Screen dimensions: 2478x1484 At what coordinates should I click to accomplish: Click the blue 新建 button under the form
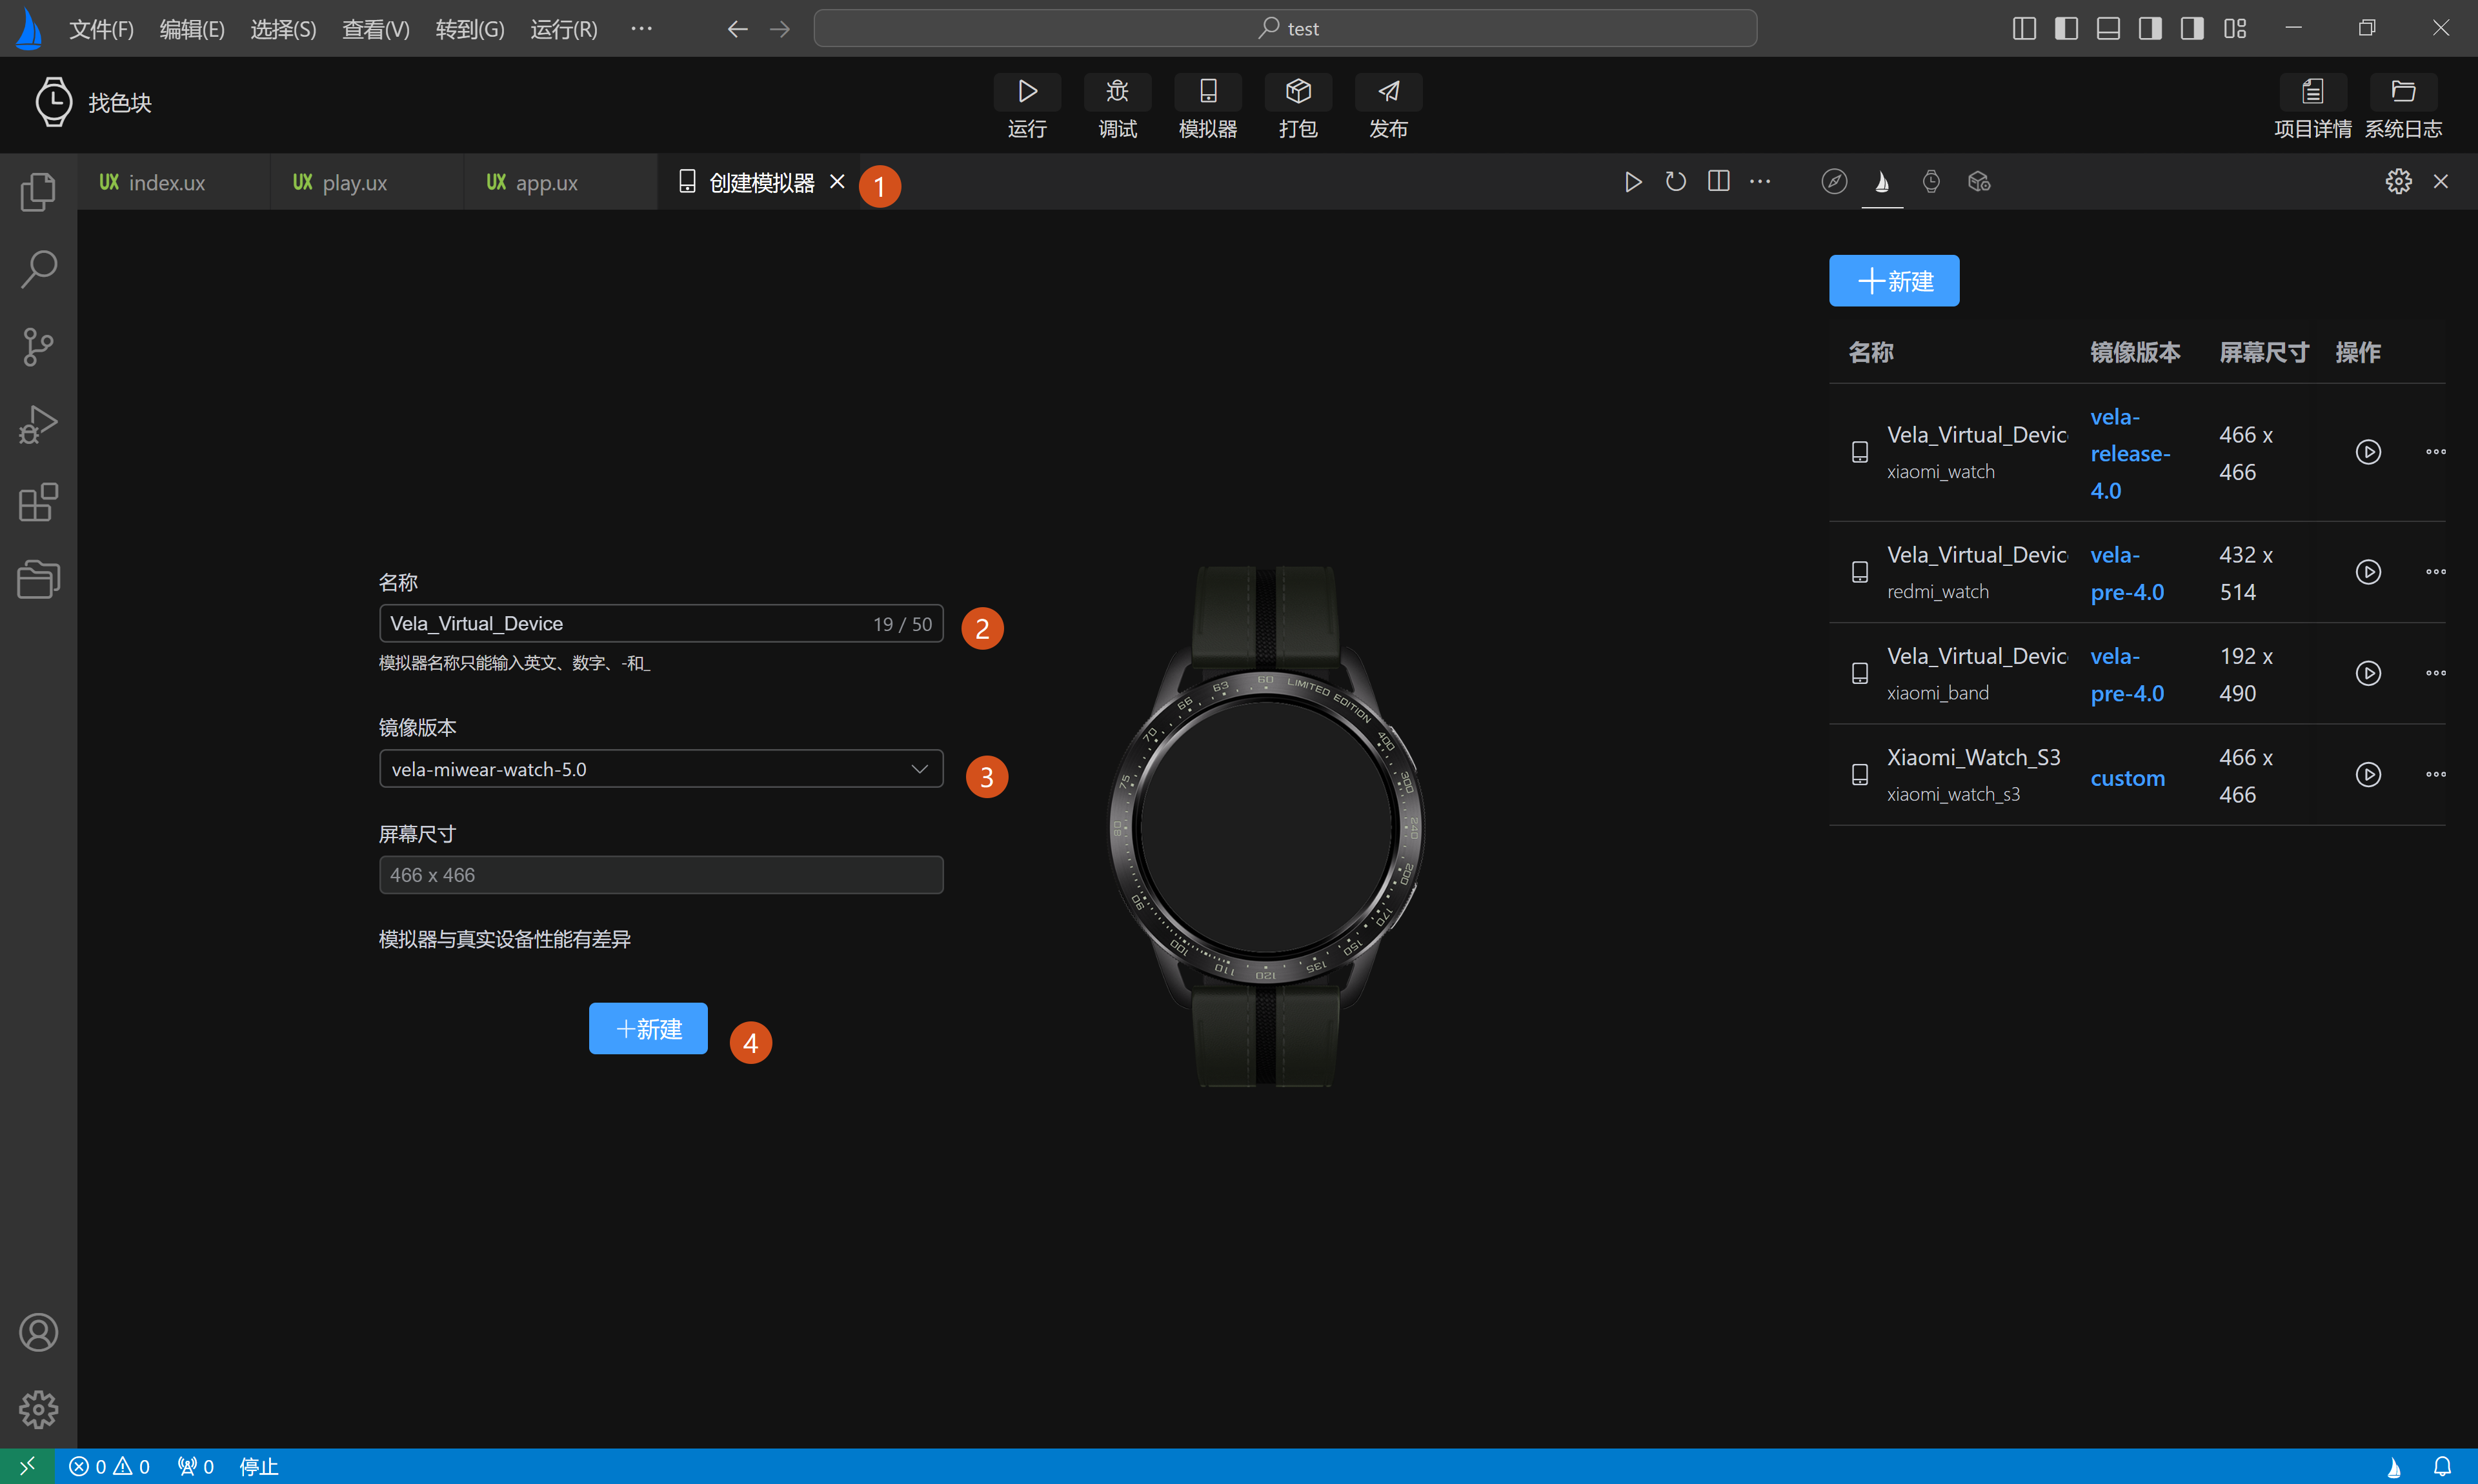(648, 1028)
